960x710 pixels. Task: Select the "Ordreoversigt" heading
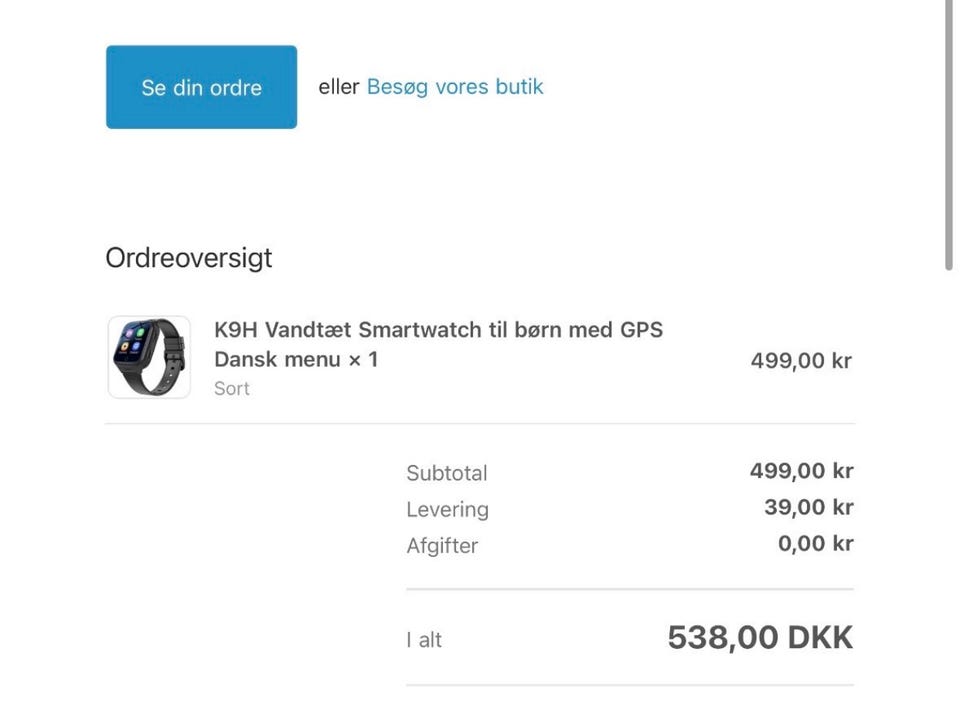tap(189, 258)
